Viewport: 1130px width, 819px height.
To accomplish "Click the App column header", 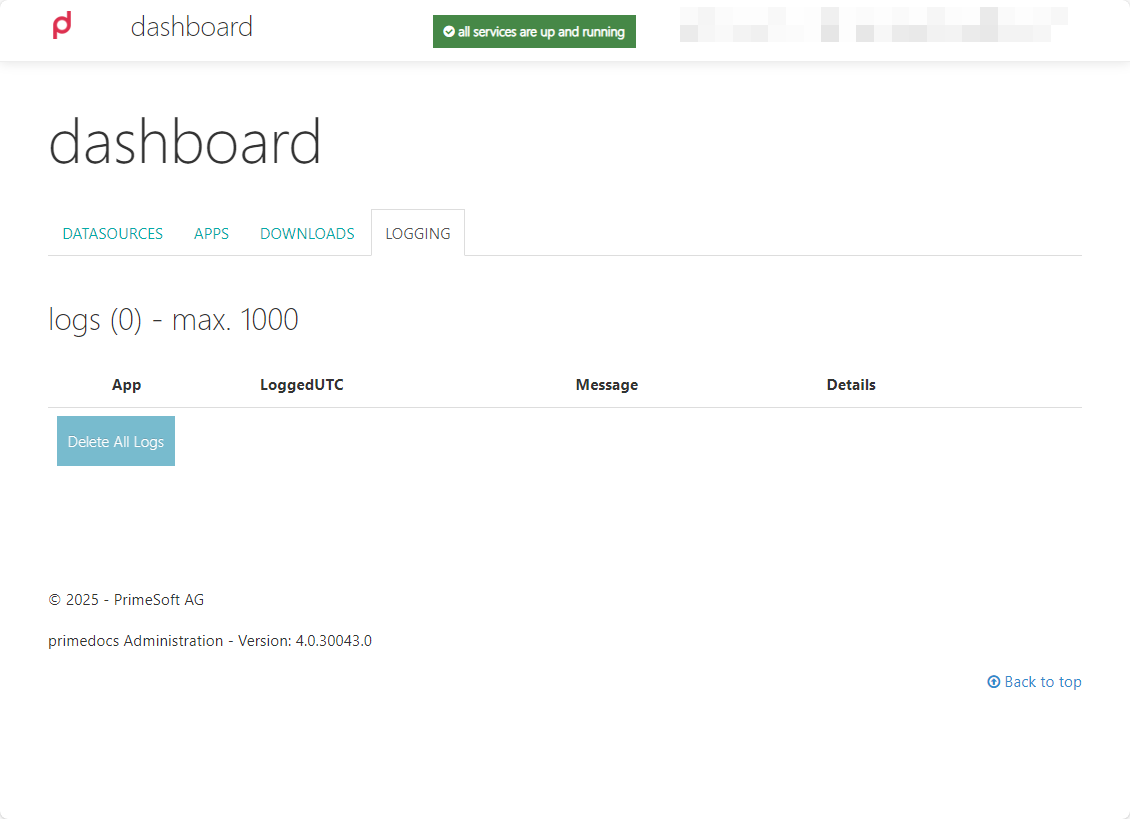I will tap(126, 385).
